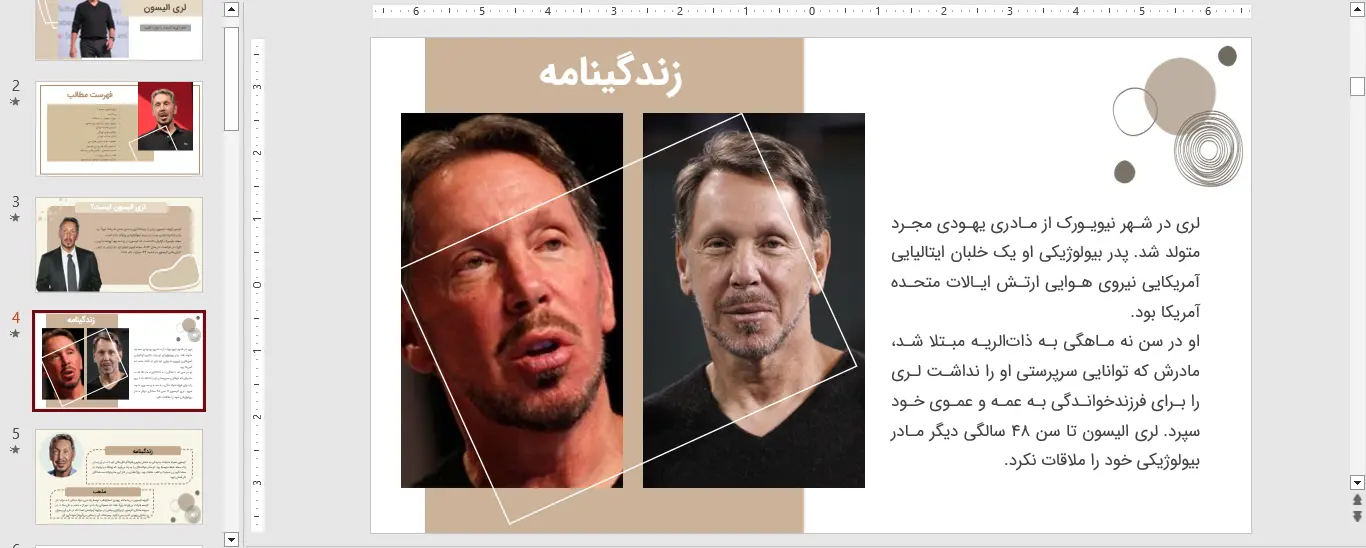
Task: Click the horizontal ruler above the slide
Action: point(812,12)
